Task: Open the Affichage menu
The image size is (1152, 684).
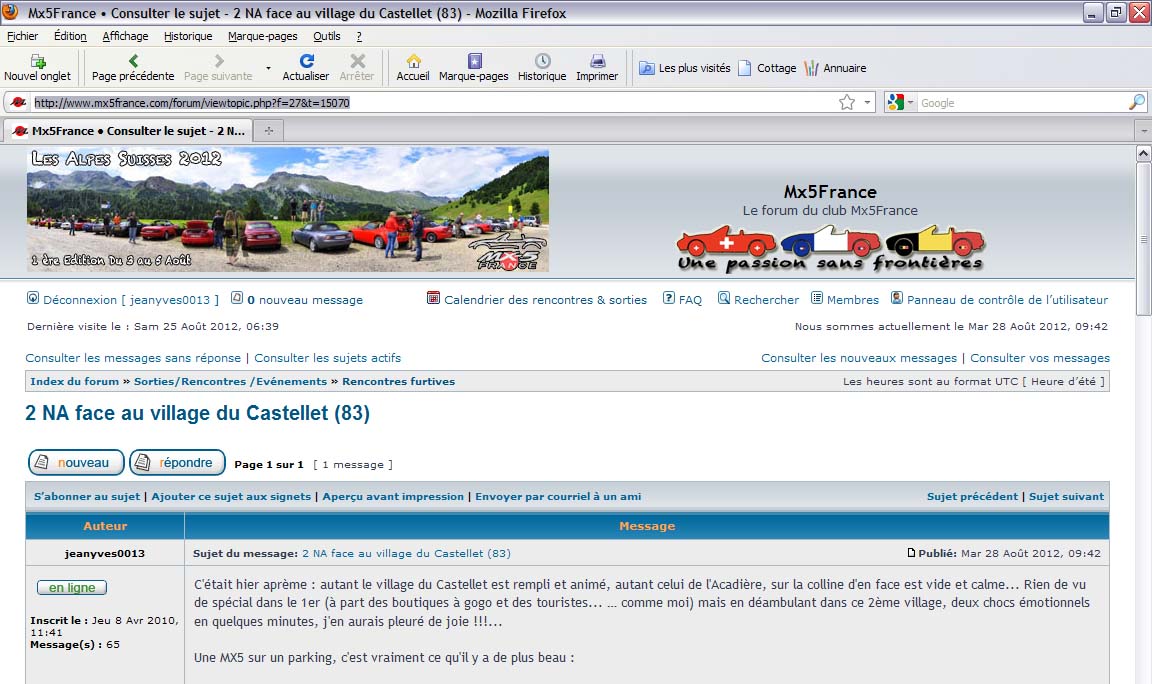Action: click(x=126, y=36)
